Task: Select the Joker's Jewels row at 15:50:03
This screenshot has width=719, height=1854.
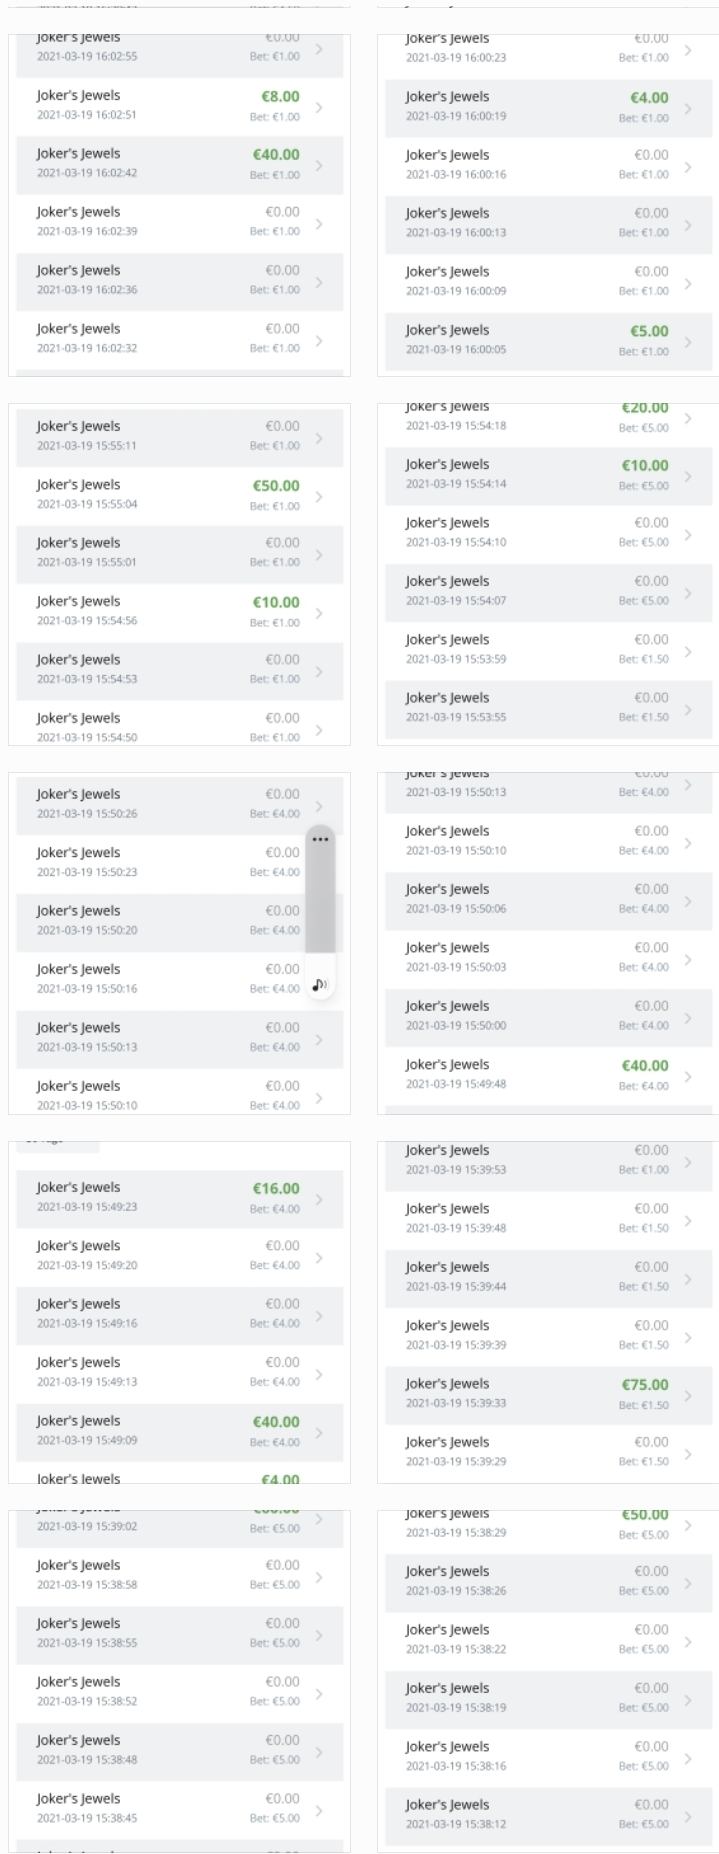Action: click(x=540, y=958)
